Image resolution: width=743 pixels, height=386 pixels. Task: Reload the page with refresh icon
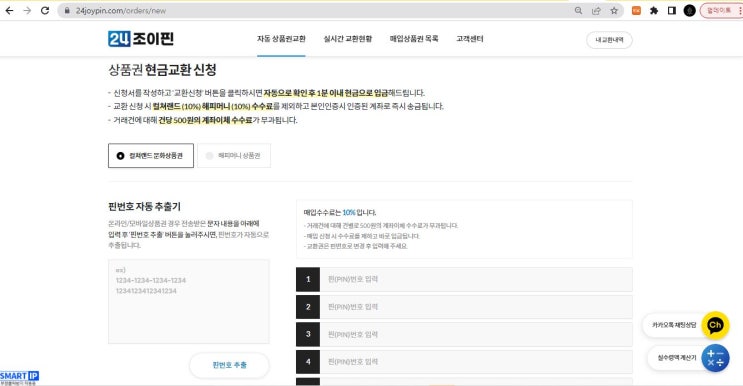45,10
